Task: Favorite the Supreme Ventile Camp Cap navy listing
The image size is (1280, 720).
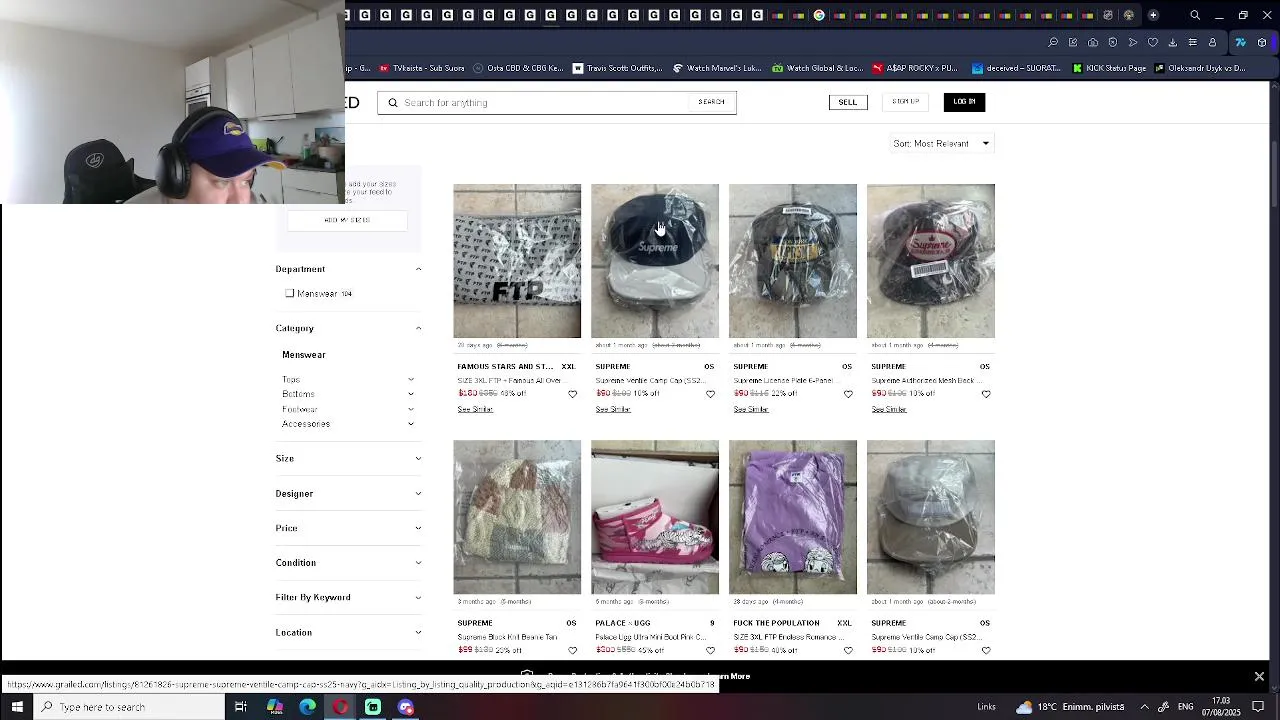Action: click(711, 394)
